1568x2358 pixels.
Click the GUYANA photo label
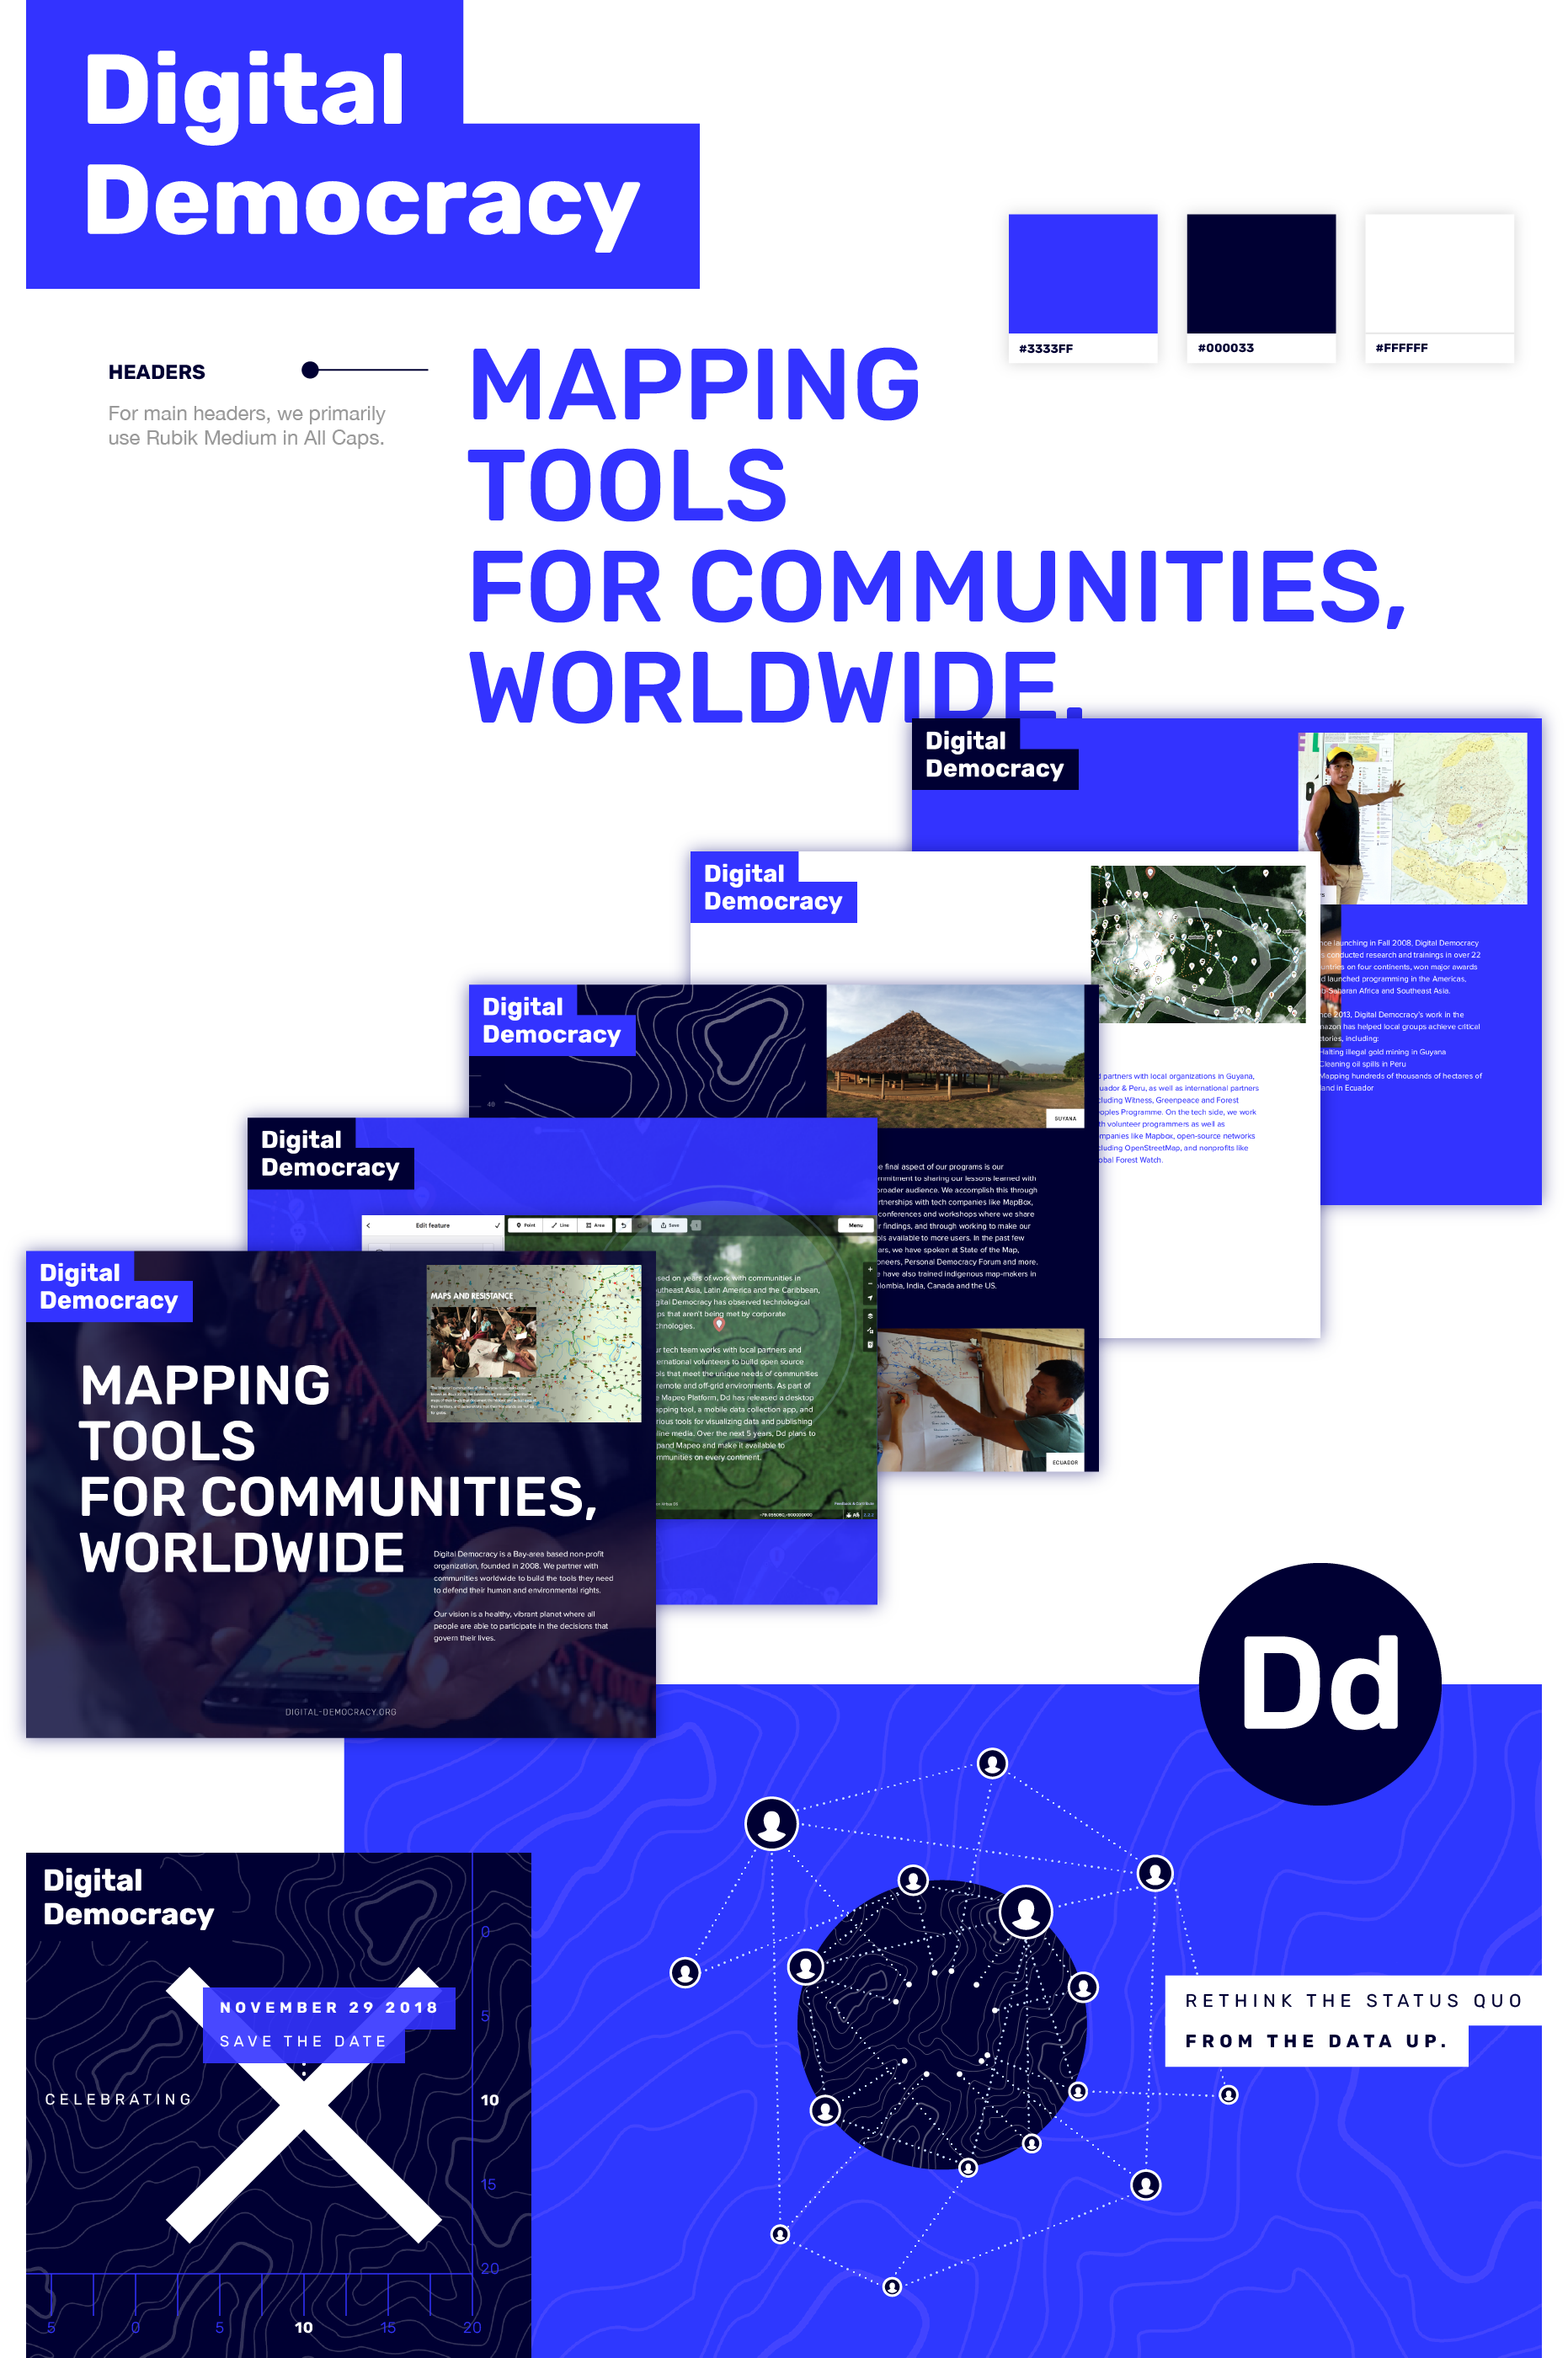[1065, 1119]
